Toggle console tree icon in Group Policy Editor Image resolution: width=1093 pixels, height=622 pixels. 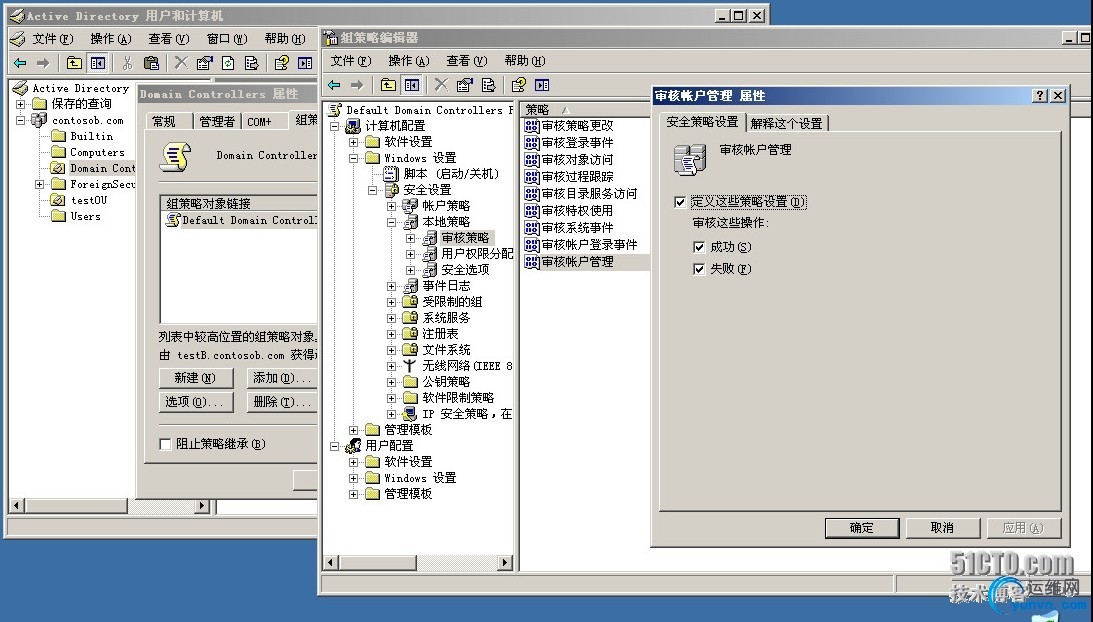[x=412, y=85]
